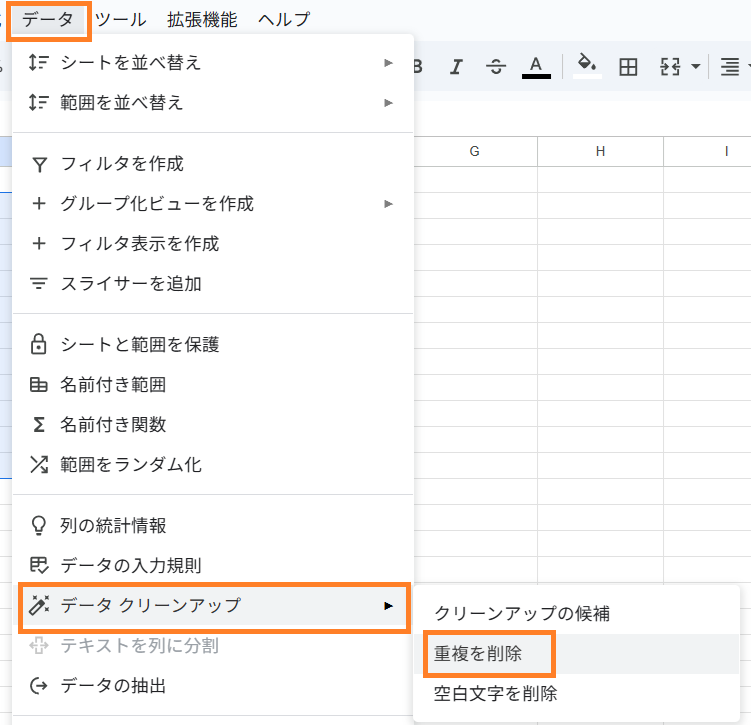Click the export icon for データの抽出
The width and height of the screenshot is (751, 725).
(39, 686)
